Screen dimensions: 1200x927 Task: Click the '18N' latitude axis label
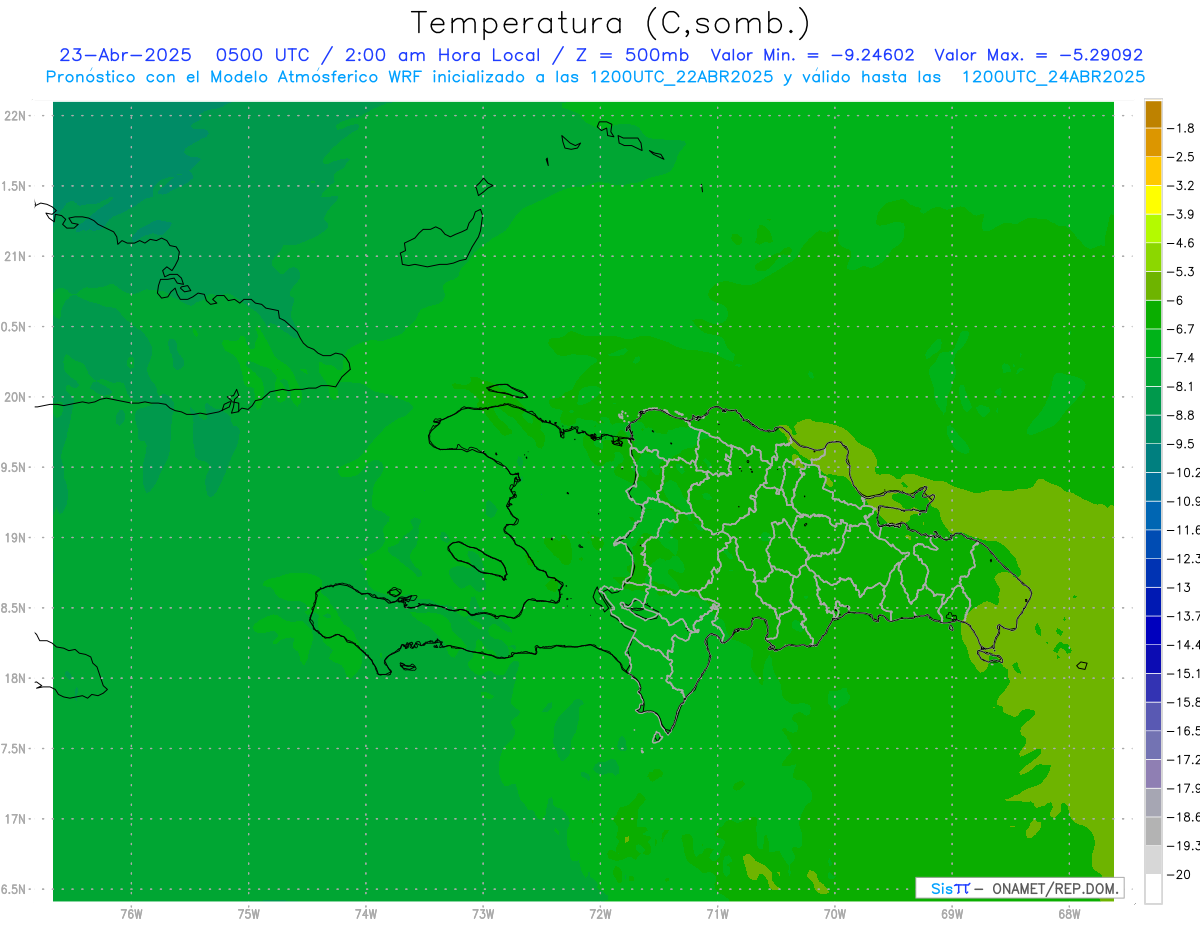pos(15,678)
